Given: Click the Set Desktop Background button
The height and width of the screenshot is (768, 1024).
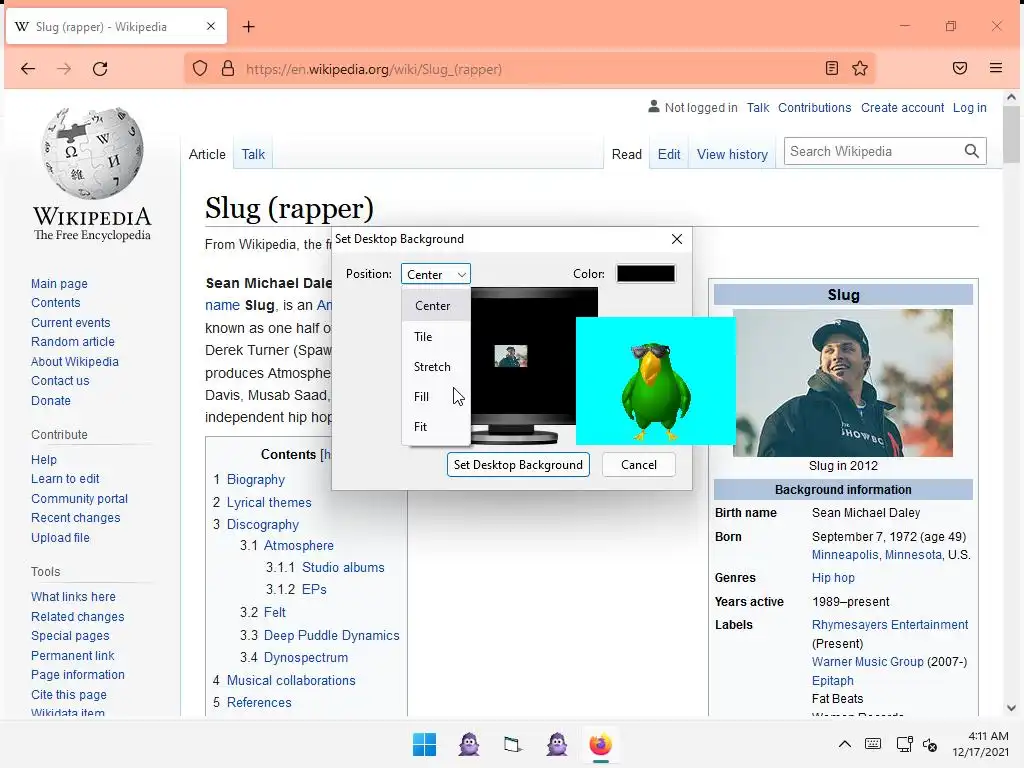Looking at the screenshot, I should click(x=518, y=464).
